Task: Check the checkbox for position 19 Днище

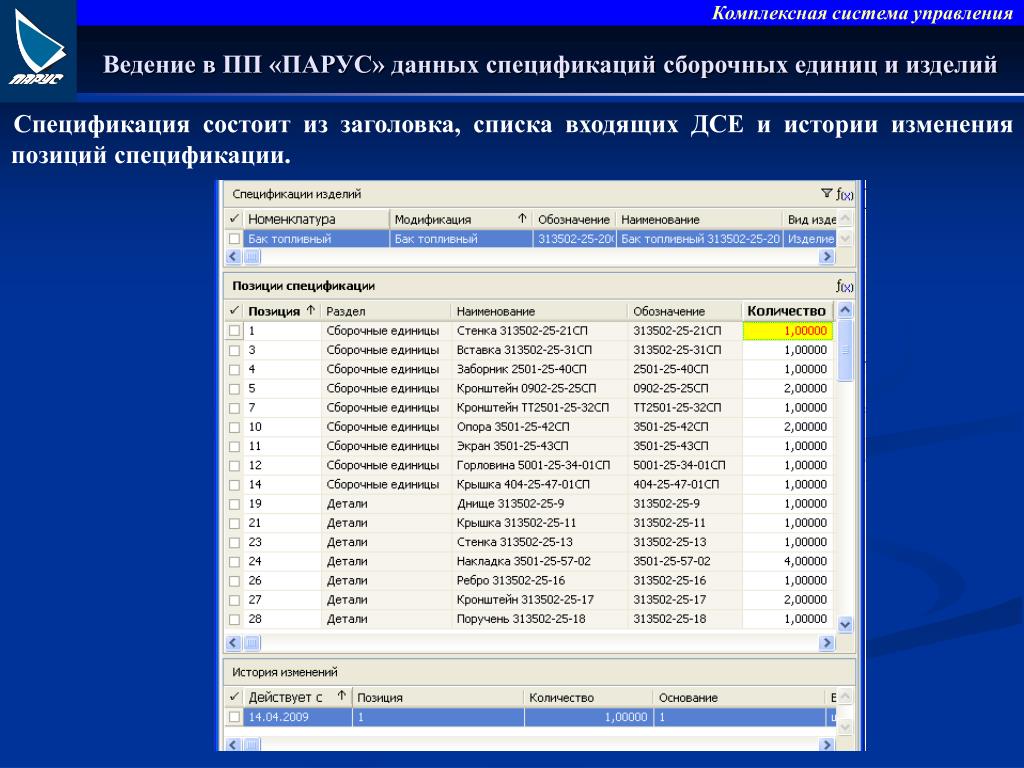Action: pyautogui.click(x=234, y=504)
